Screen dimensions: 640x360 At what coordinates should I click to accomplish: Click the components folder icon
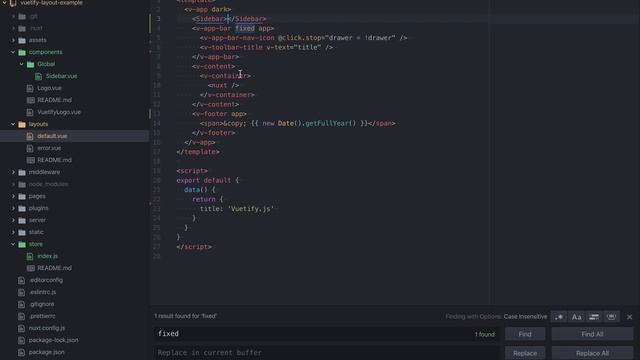click(22, 52)
